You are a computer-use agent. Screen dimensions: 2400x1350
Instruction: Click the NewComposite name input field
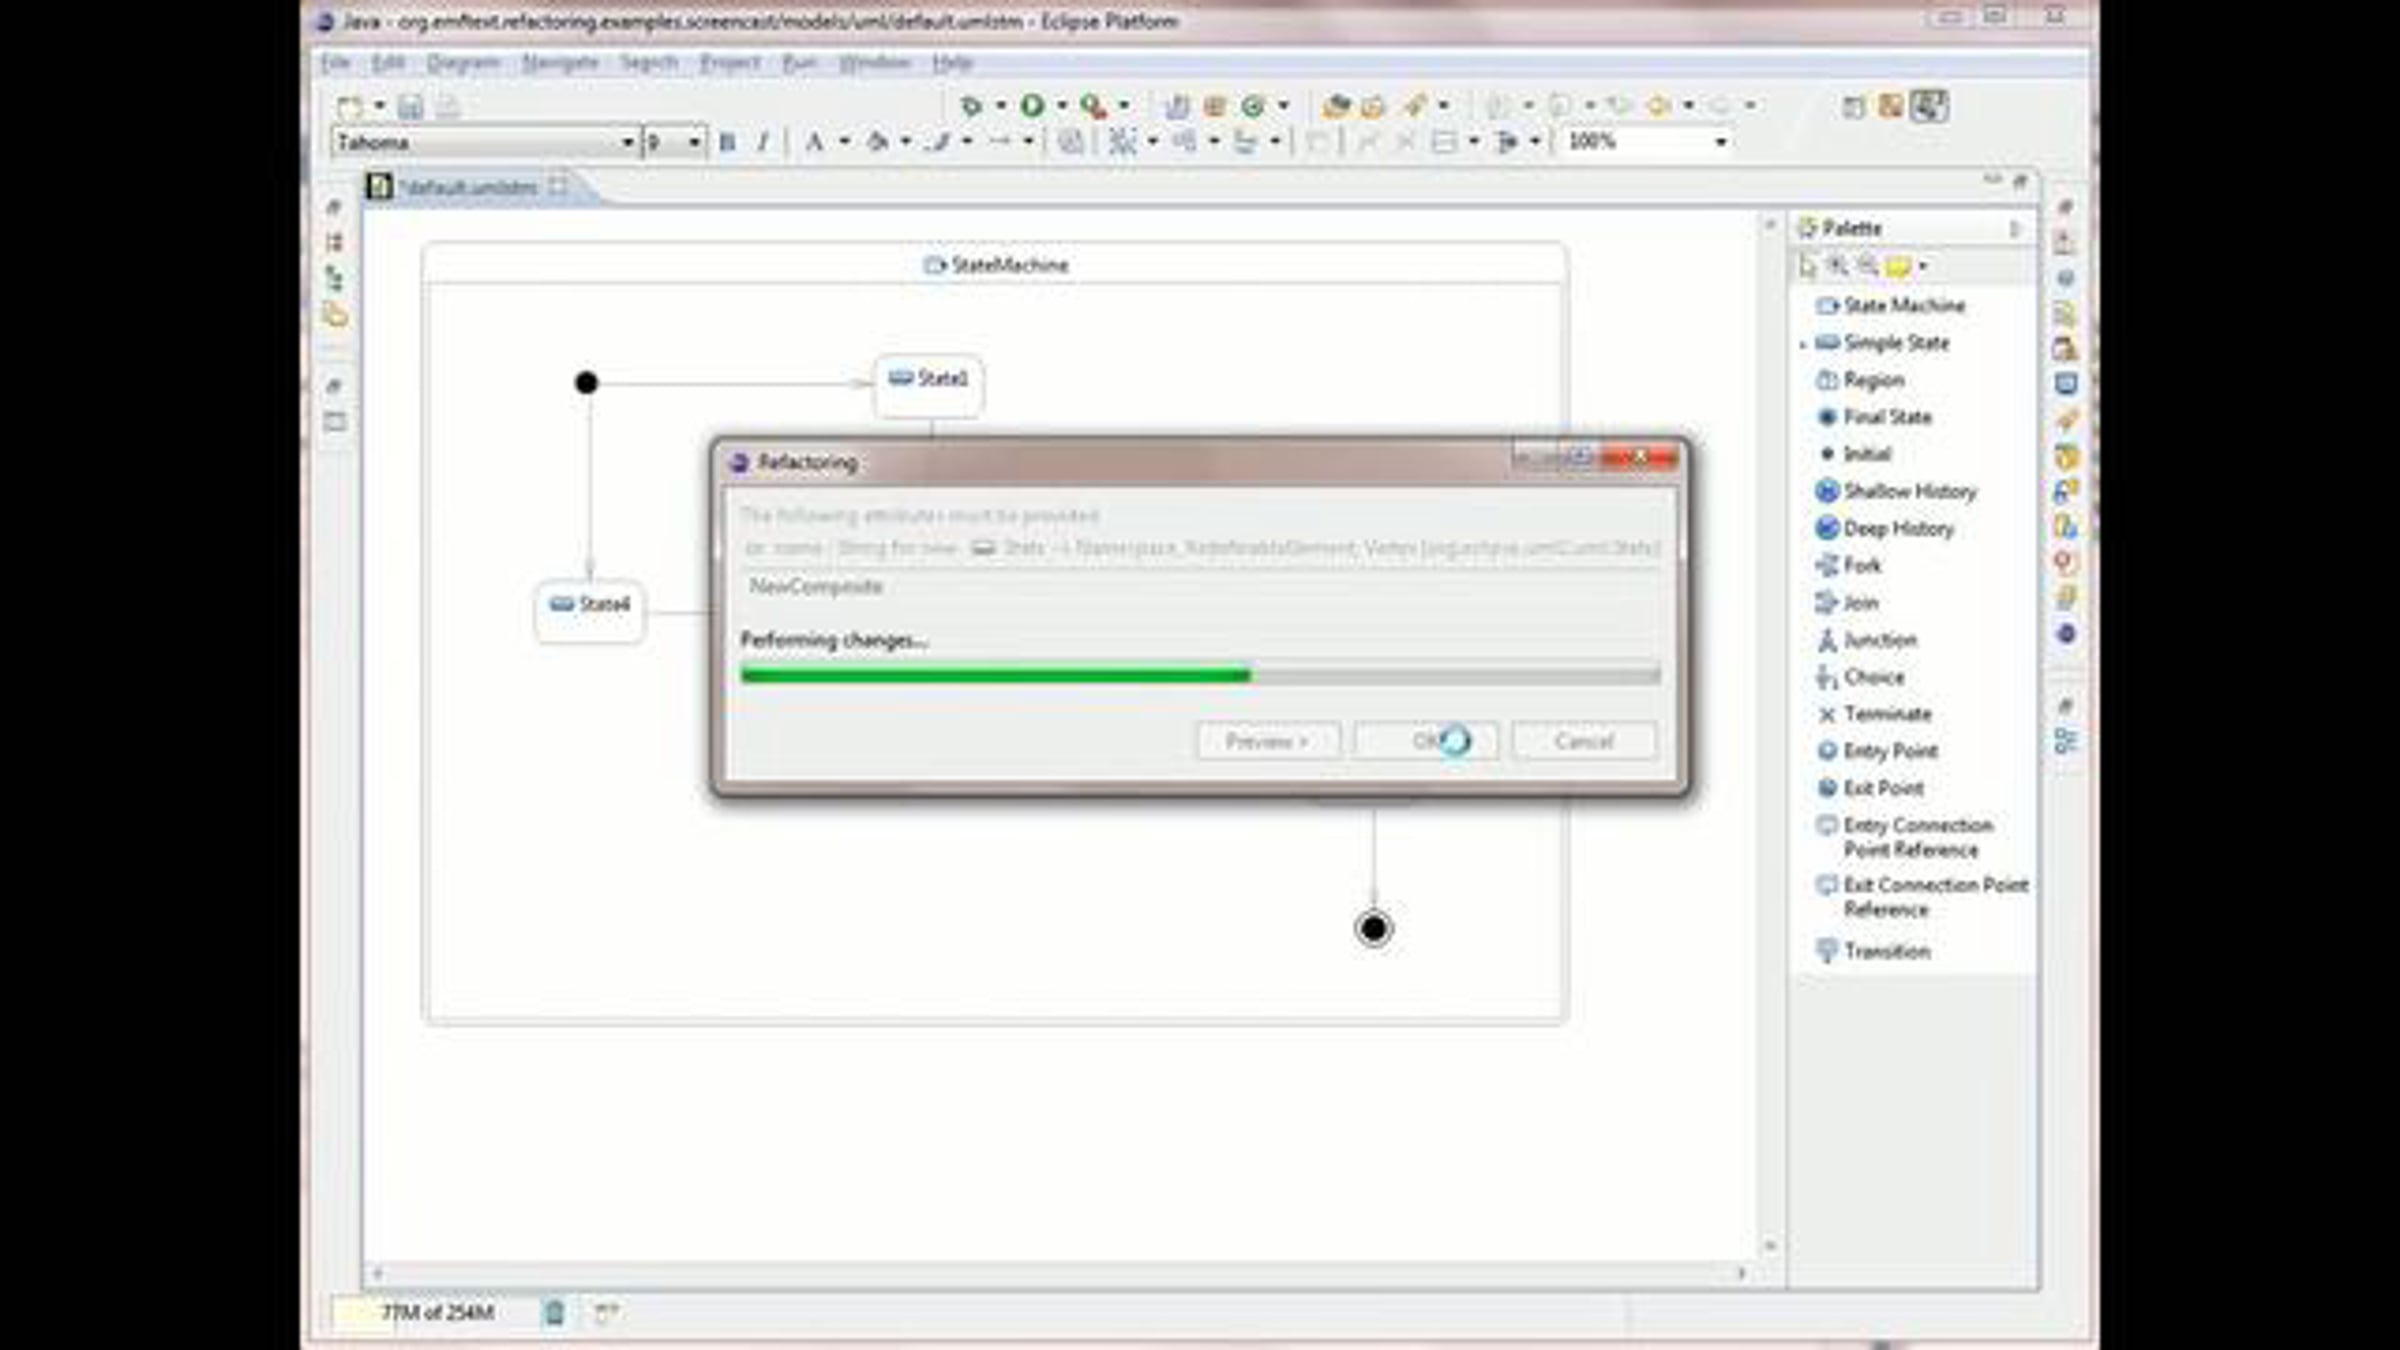1200,587
